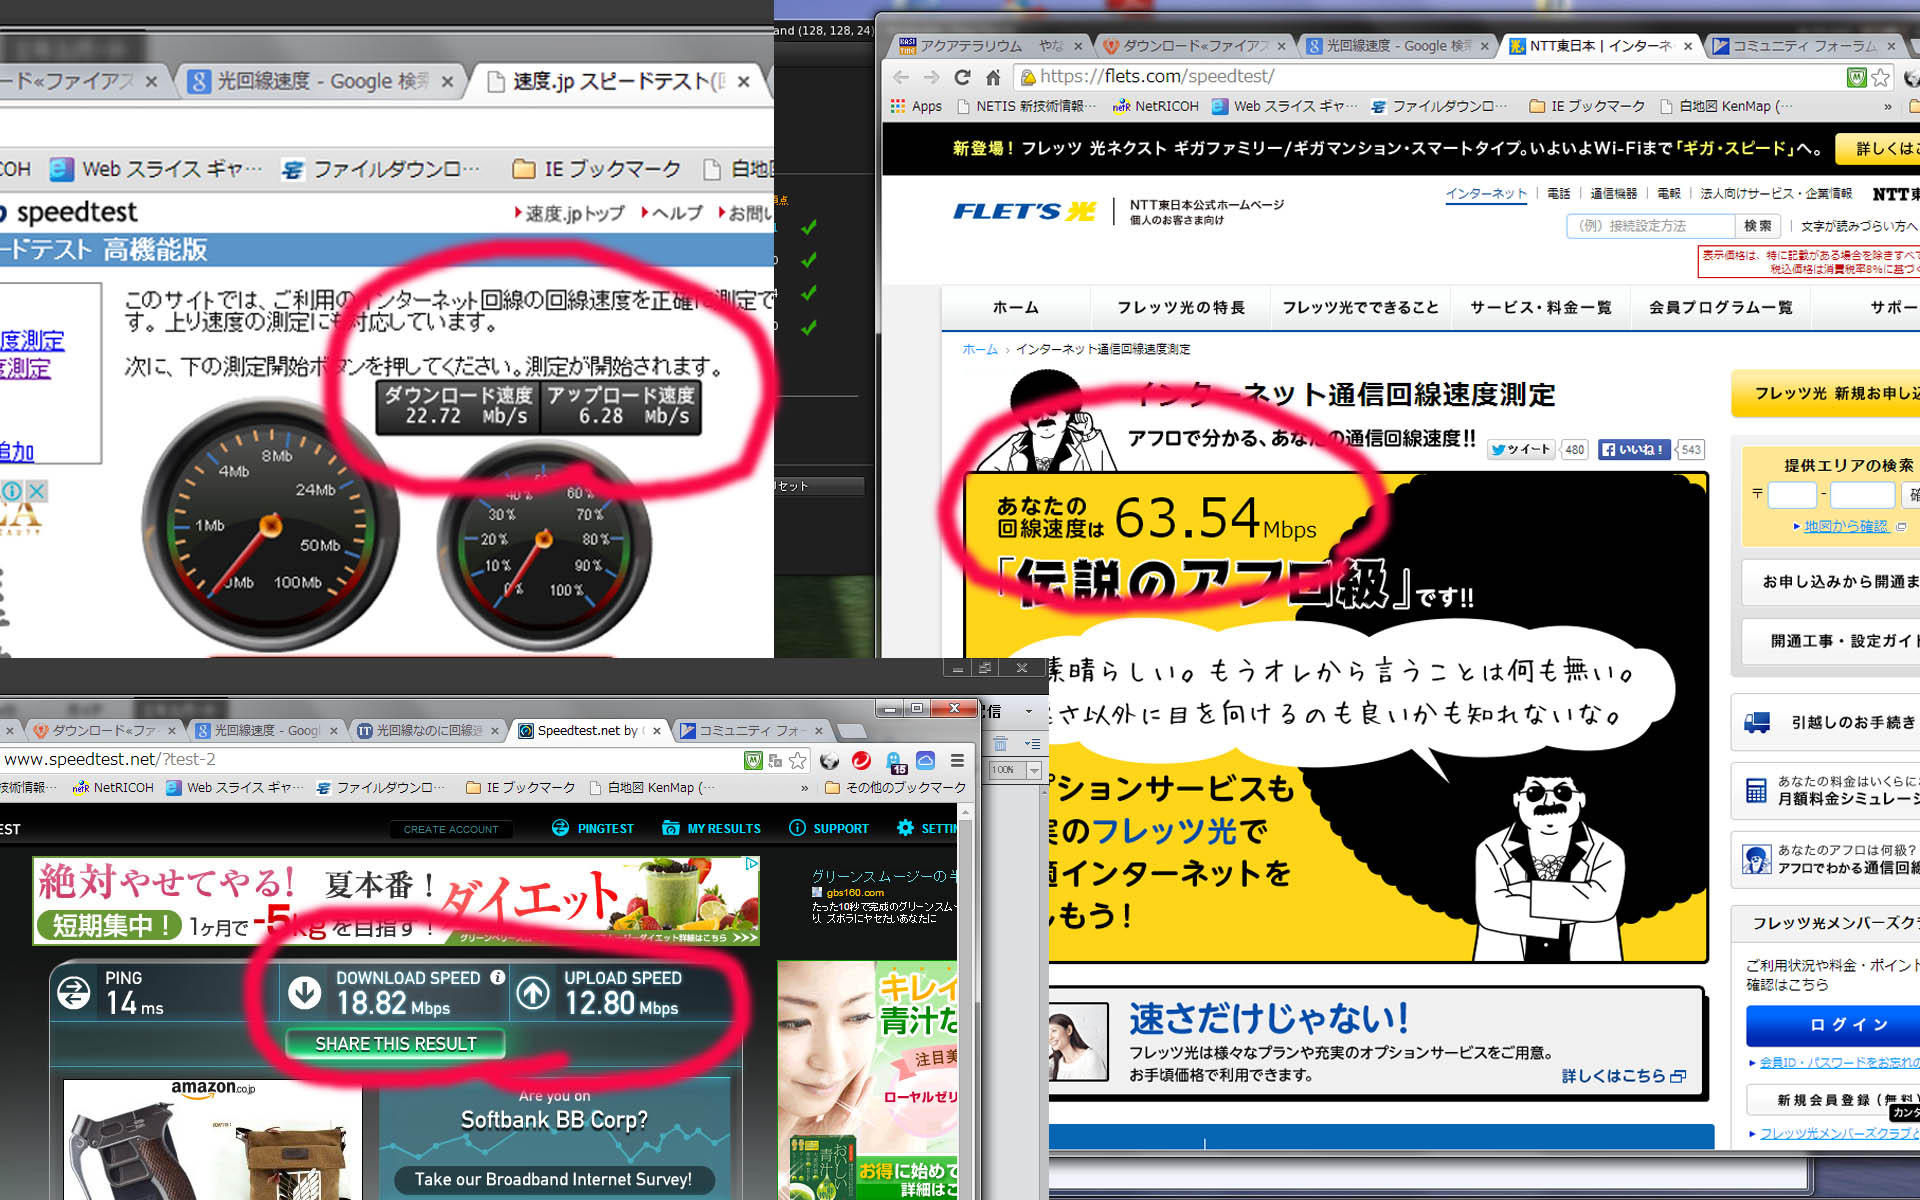Close the Speedtest.net tab
This screenshot has height=1200, width=1920.
[x=657, y=731]
